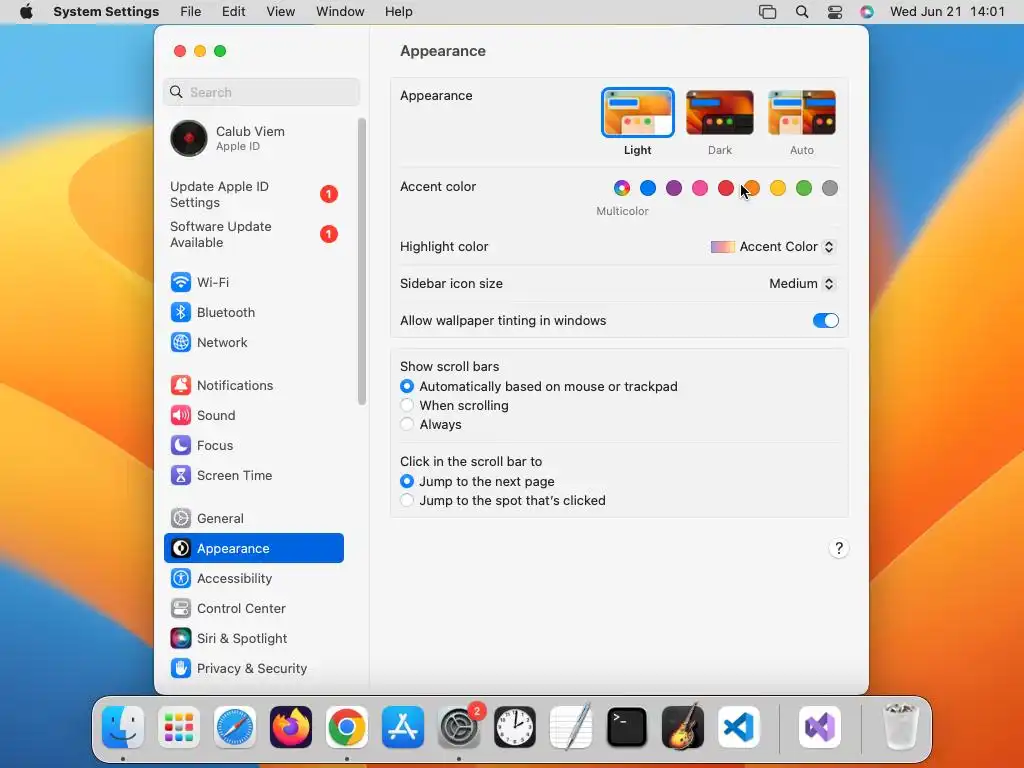The image size is (1024, 768).
Task: Open the Window menu
Action: tap(340, 12)
